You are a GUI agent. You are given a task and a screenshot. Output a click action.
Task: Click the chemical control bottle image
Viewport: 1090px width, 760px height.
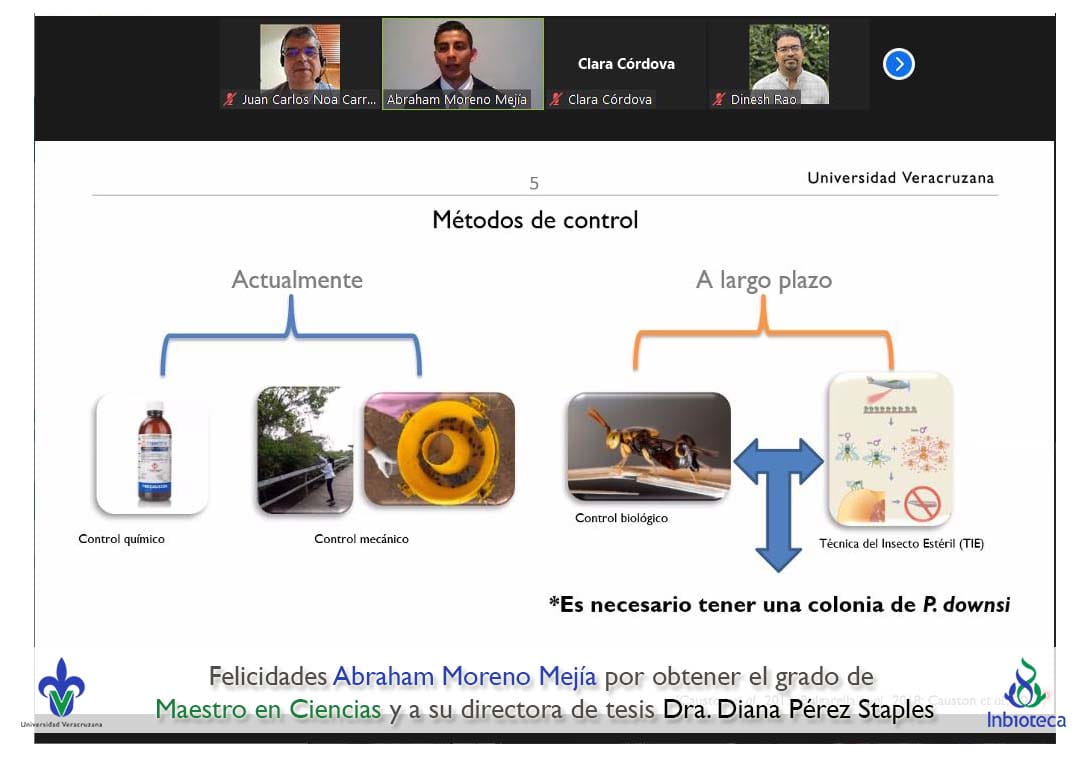(153, 453)
